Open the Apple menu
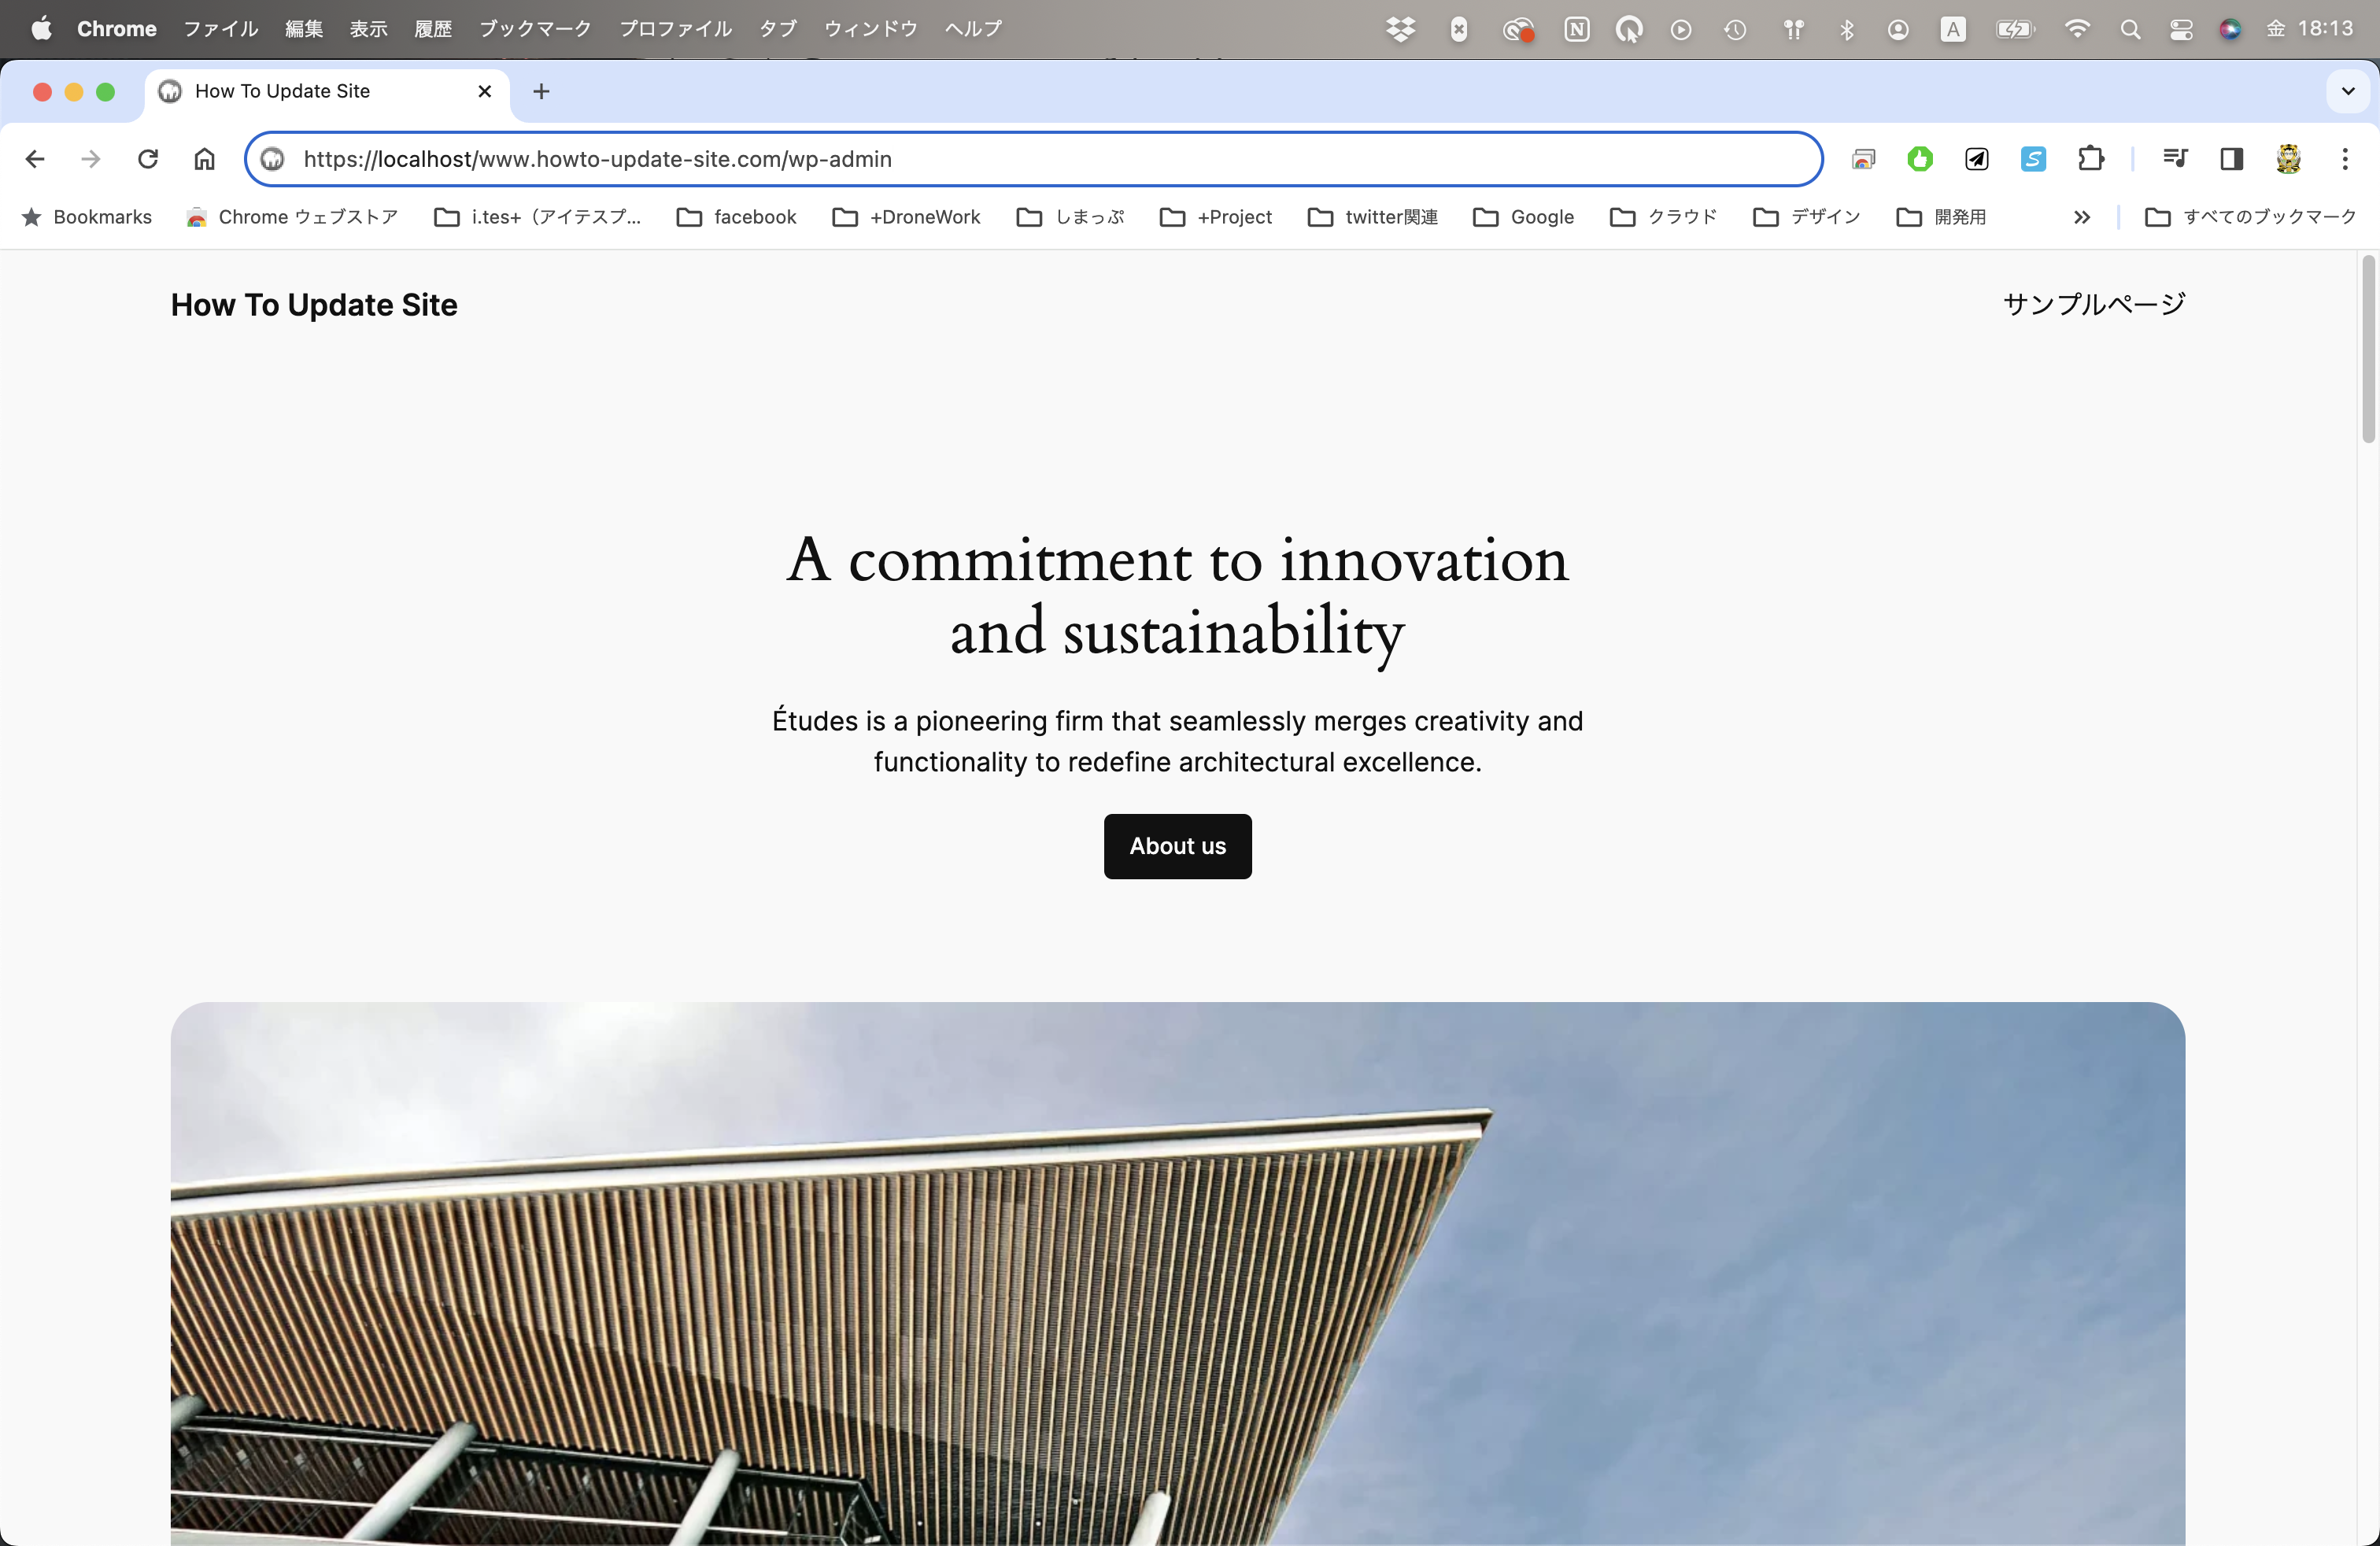 click(x=41, y=29)
